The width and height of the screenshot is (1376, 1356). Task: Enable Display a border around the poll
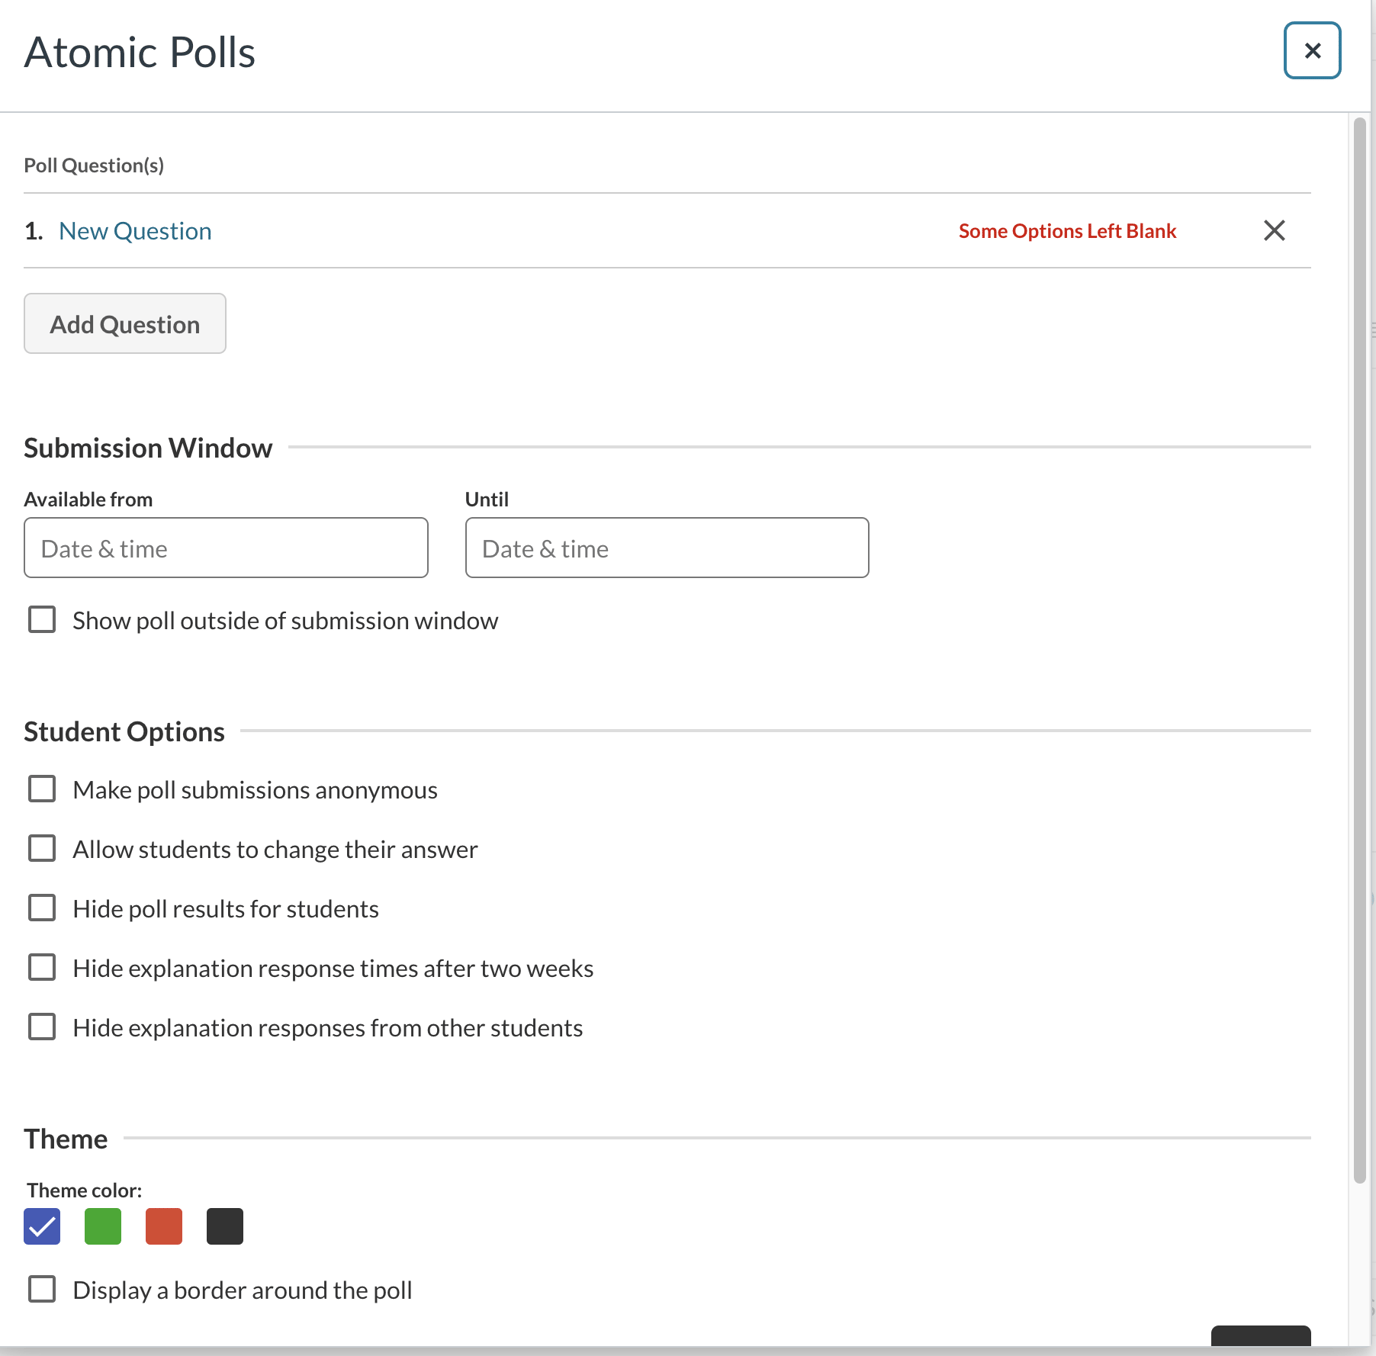coord(42,1289)
